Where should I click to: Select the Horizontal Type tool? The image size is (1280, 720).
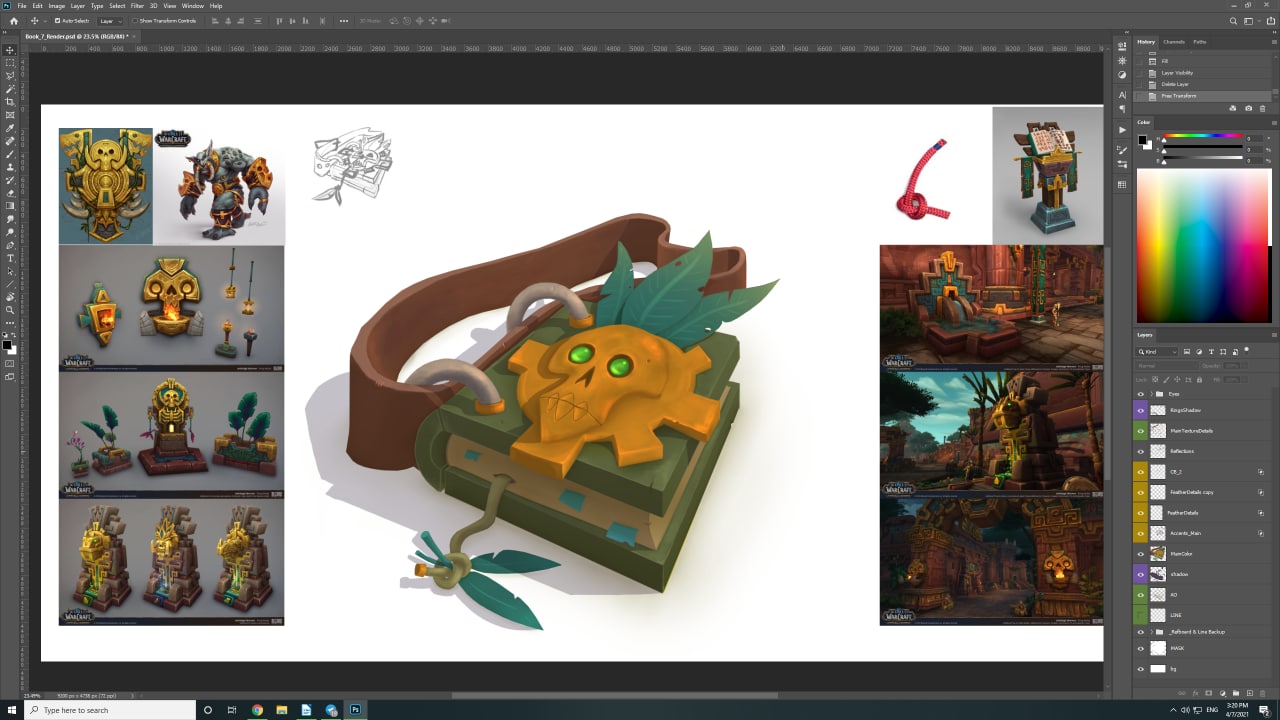point(10,258)
